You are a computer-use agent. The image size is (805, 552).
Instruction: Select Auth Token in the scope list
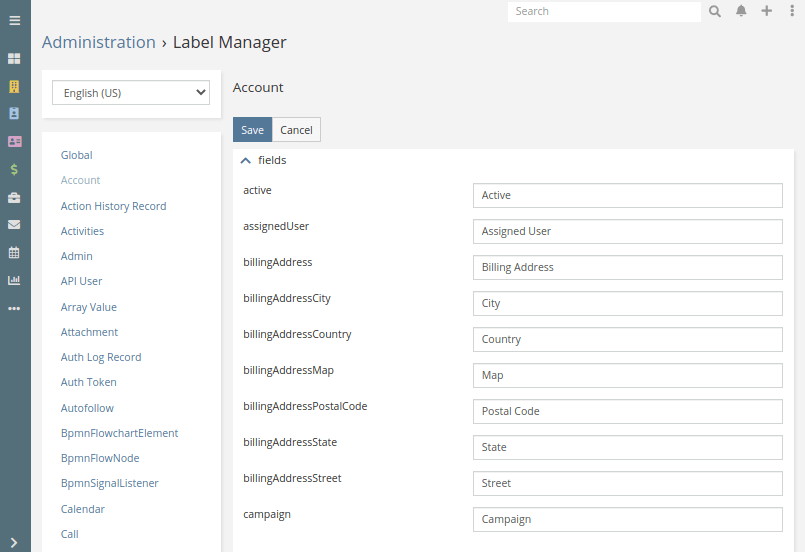89,382
